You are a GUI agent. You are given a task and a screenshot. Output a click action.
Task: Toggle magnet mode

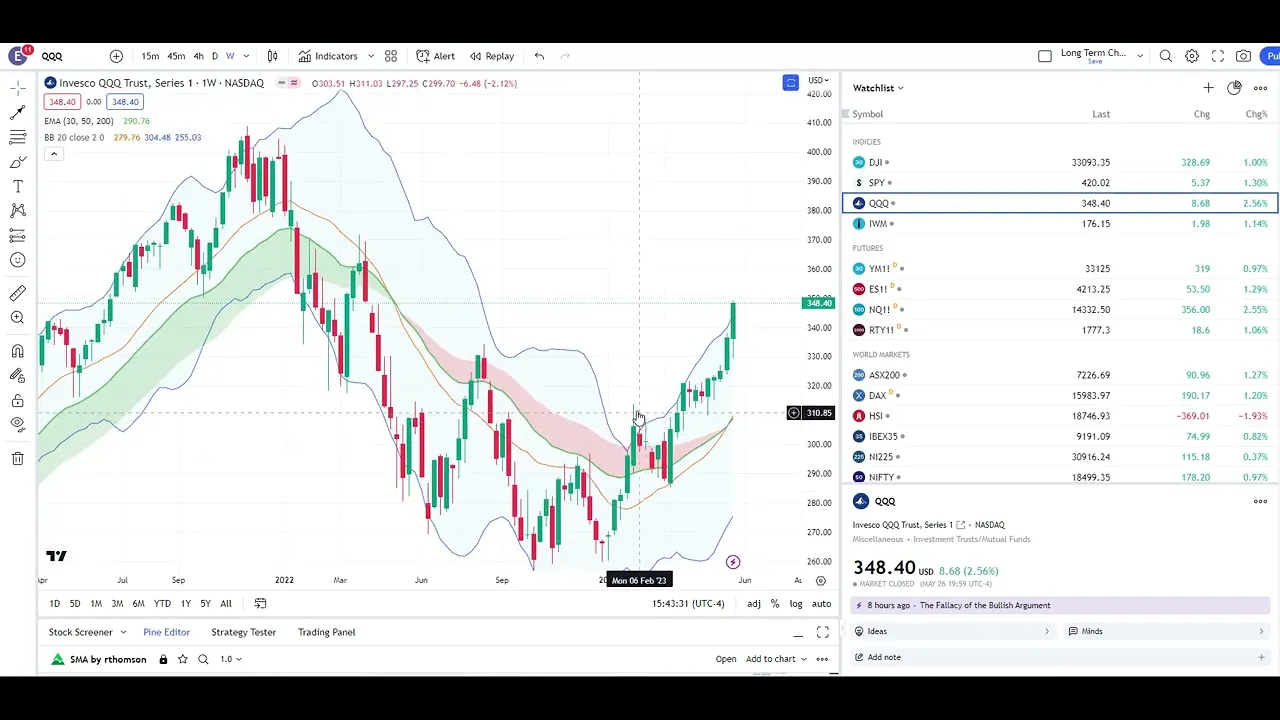click(17, 351)
